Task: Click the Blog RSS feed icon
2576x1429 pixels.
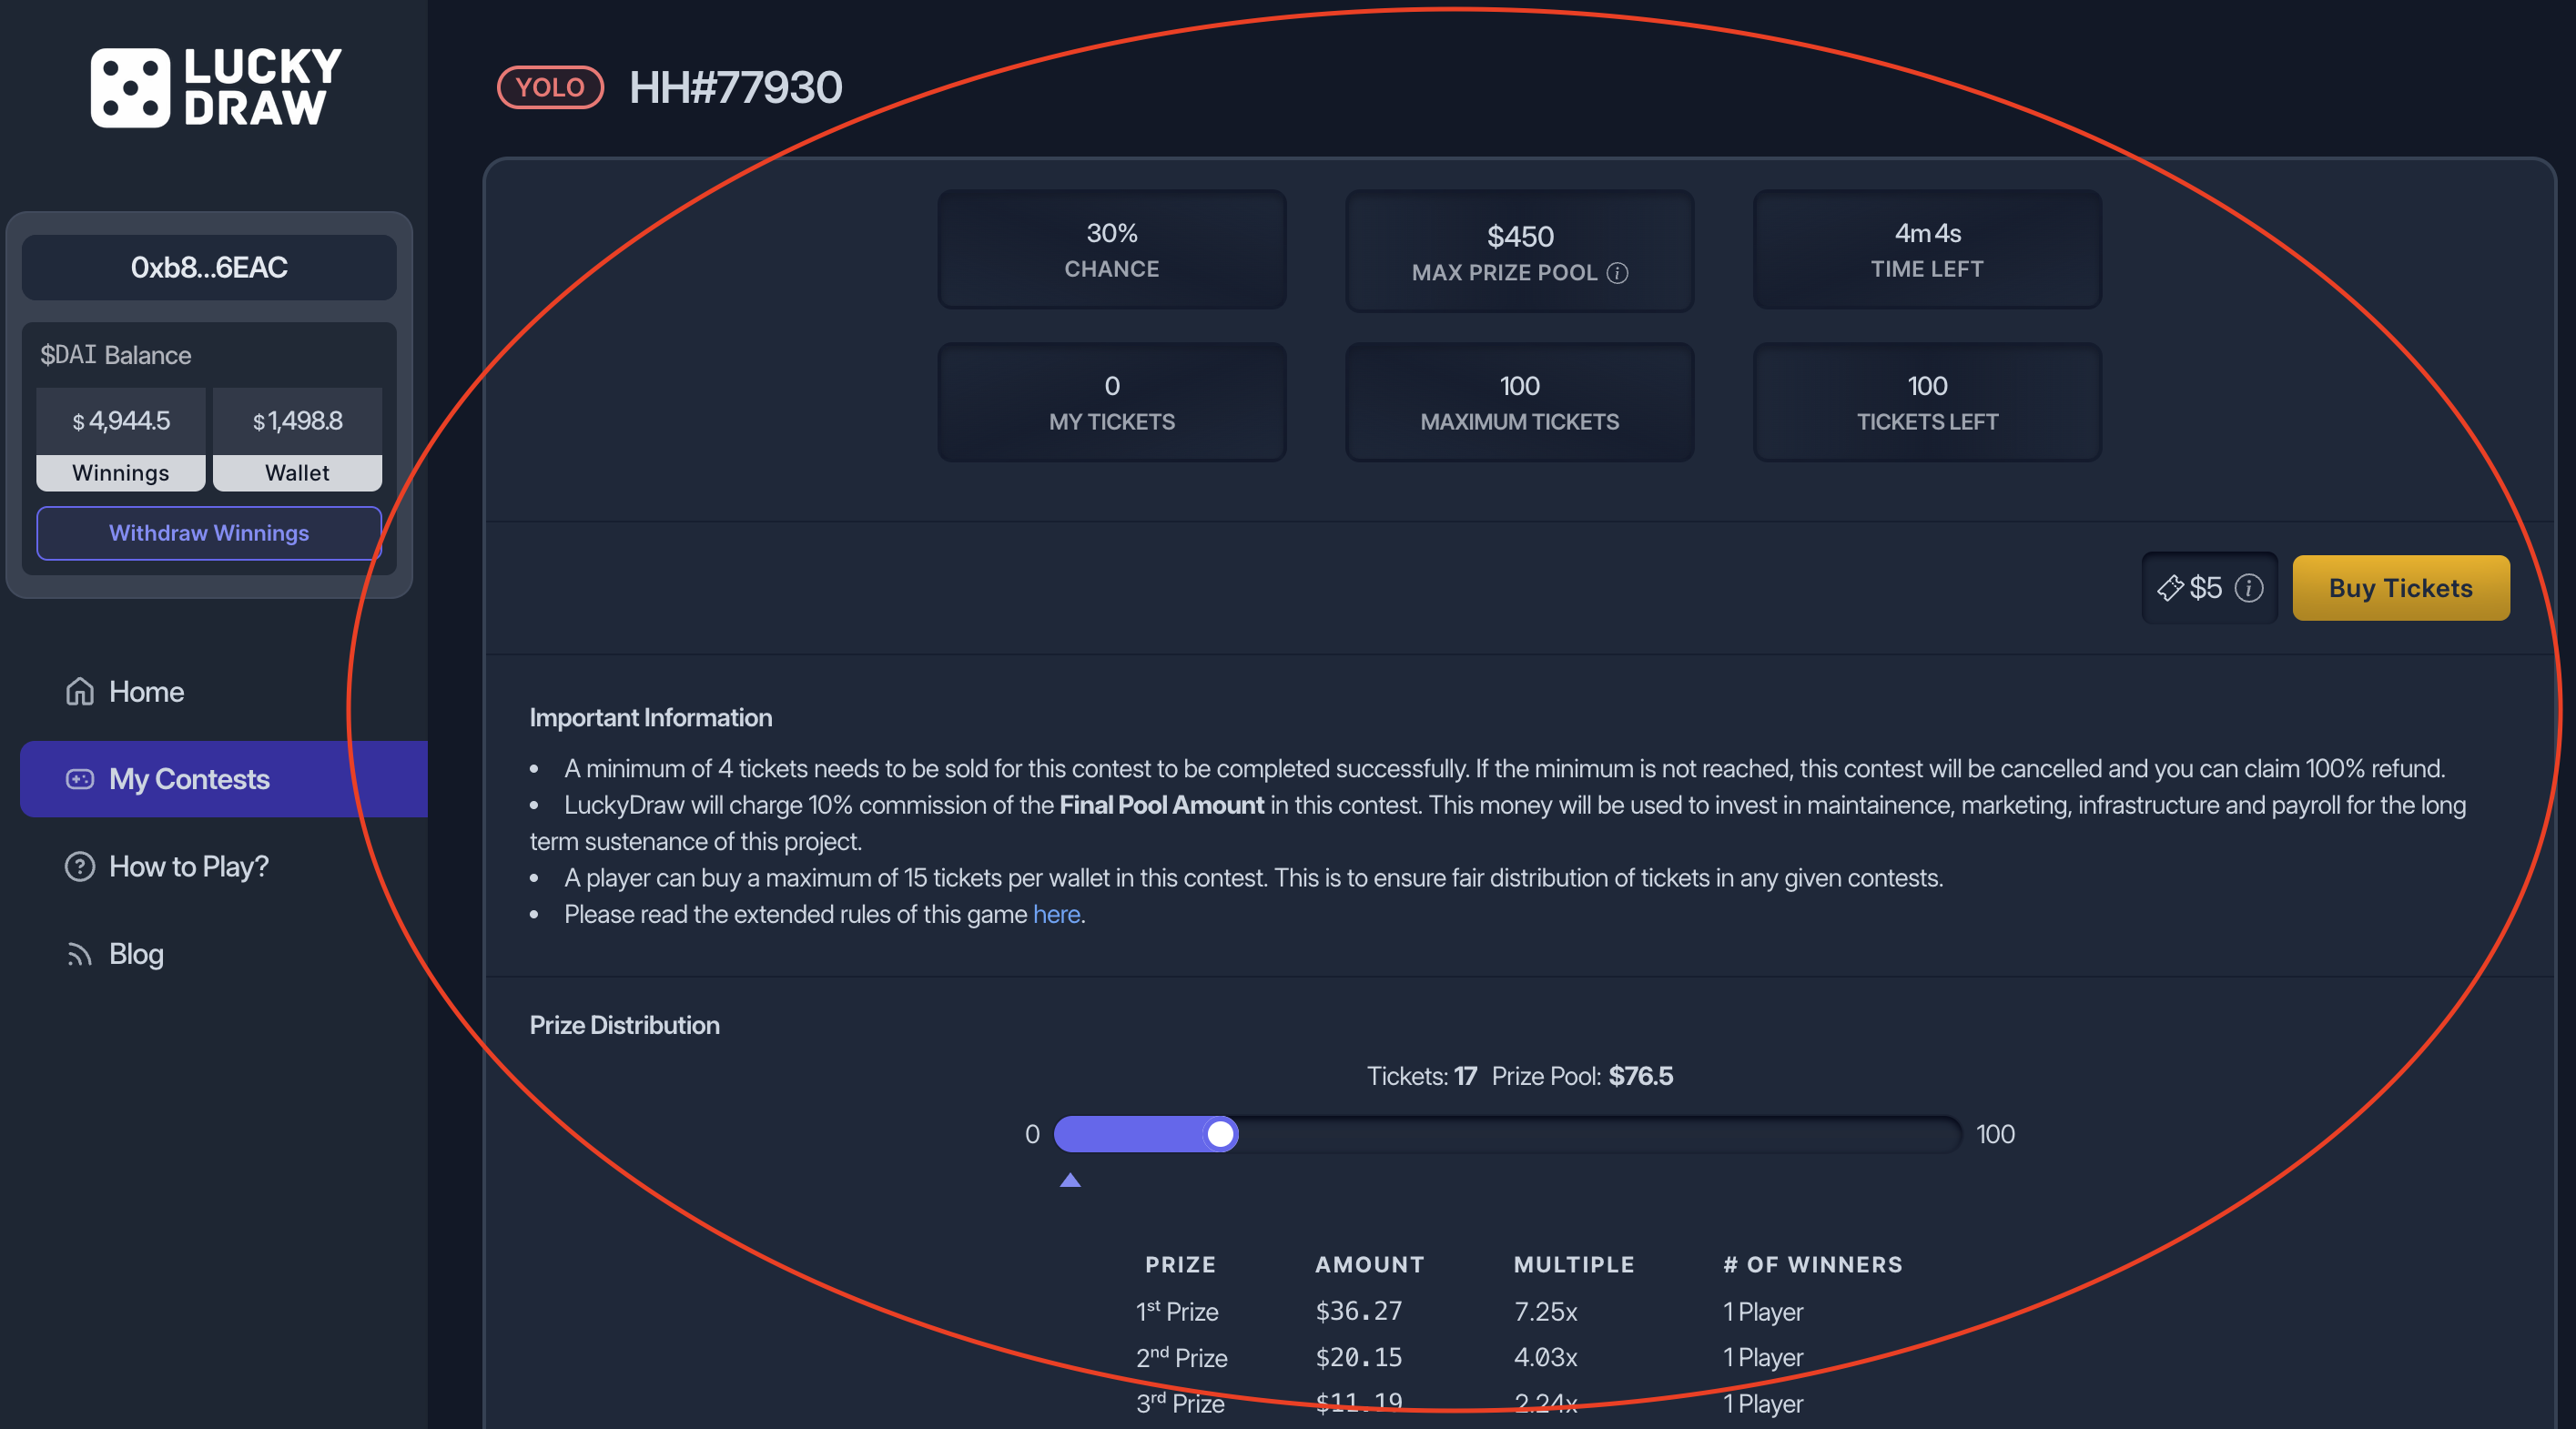Action: [79, 953]
